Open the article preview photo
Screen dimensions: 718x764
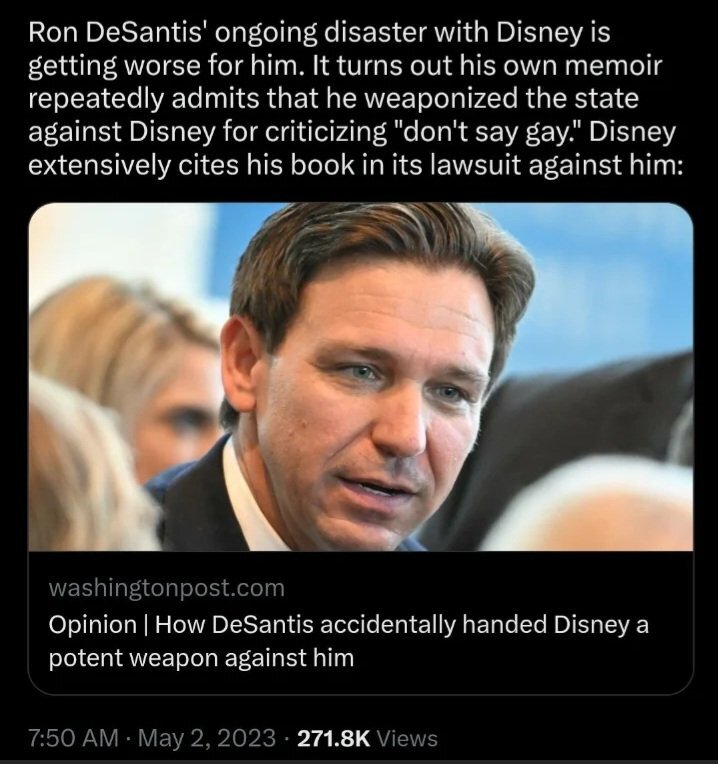[360, 377]
